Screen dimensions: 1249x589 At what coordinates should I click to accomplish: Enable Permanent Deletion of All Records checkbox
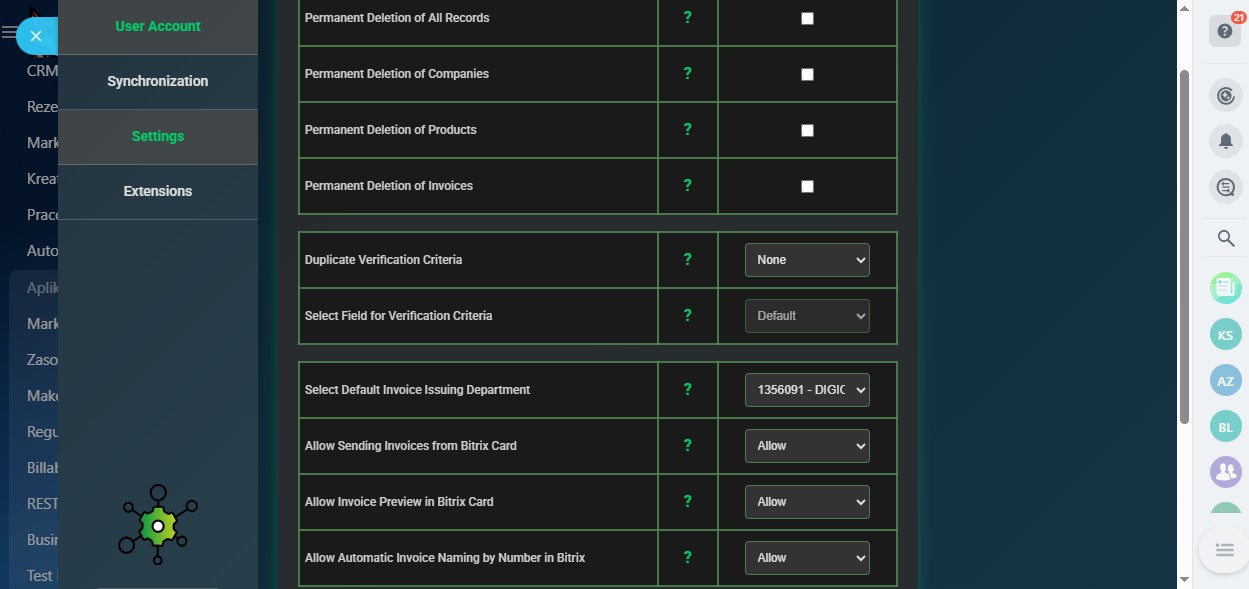click(x=807, y=18)
